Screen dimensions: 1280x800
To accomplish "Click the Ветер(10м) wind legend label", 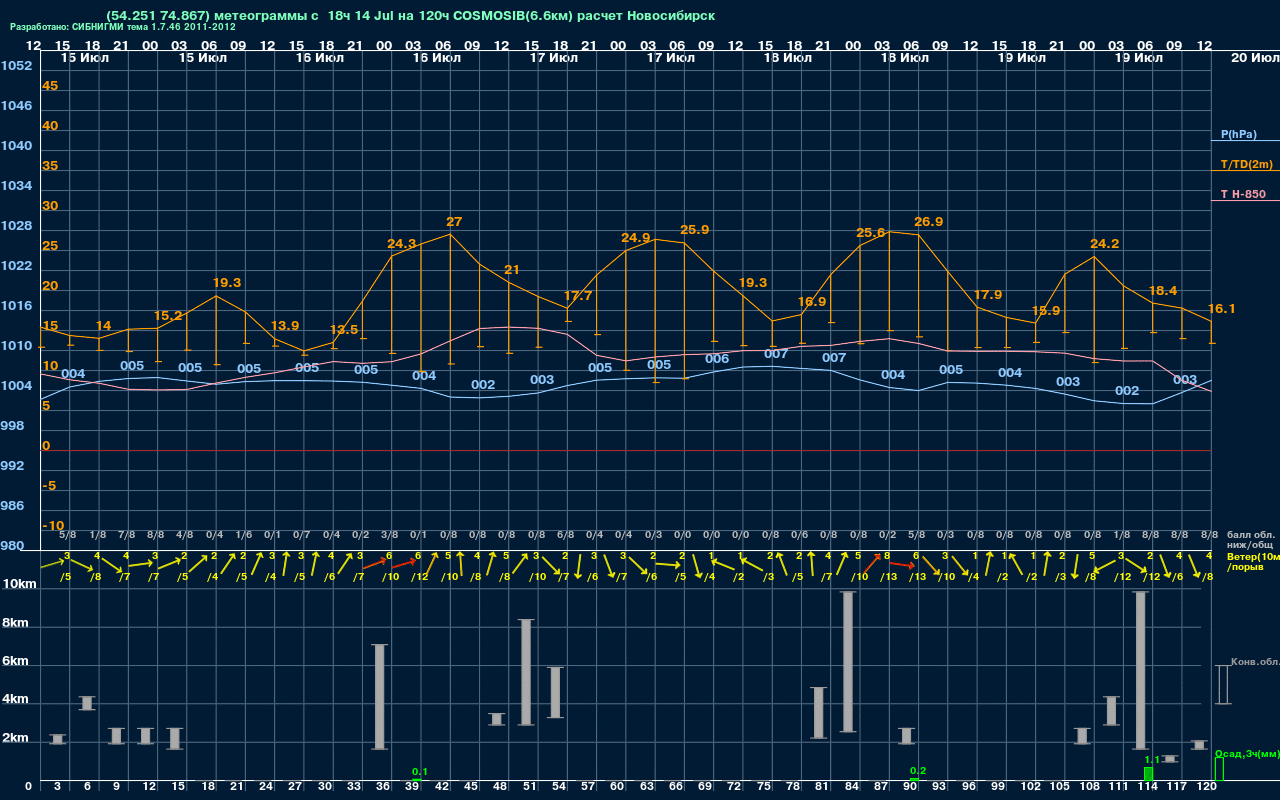I will 1253,555.
